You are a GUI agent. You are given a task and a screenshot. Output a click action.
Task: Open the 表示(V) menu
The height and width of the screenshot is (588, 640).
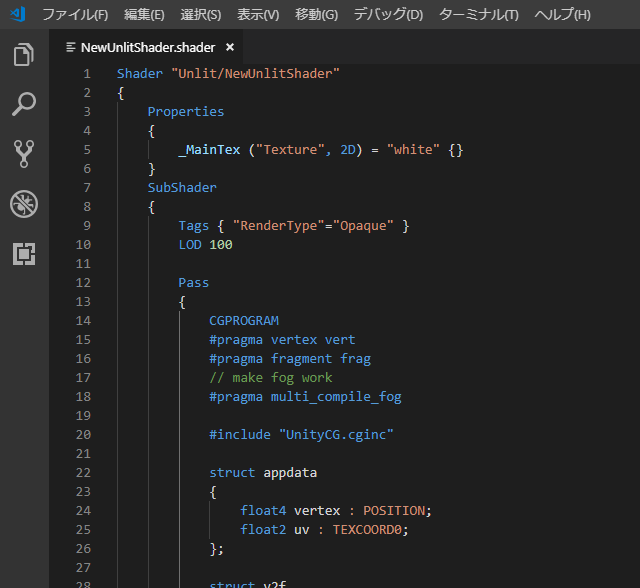(258, 15)
